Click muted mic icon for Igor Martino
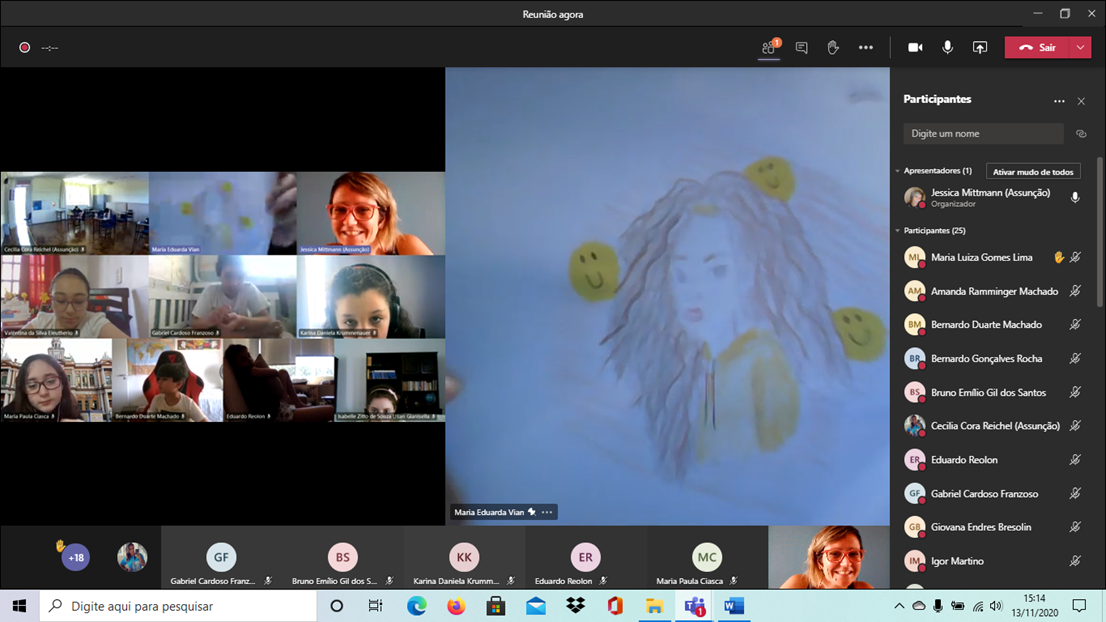This screenshot has height=622, width=1106. (x=1075, y=561)
